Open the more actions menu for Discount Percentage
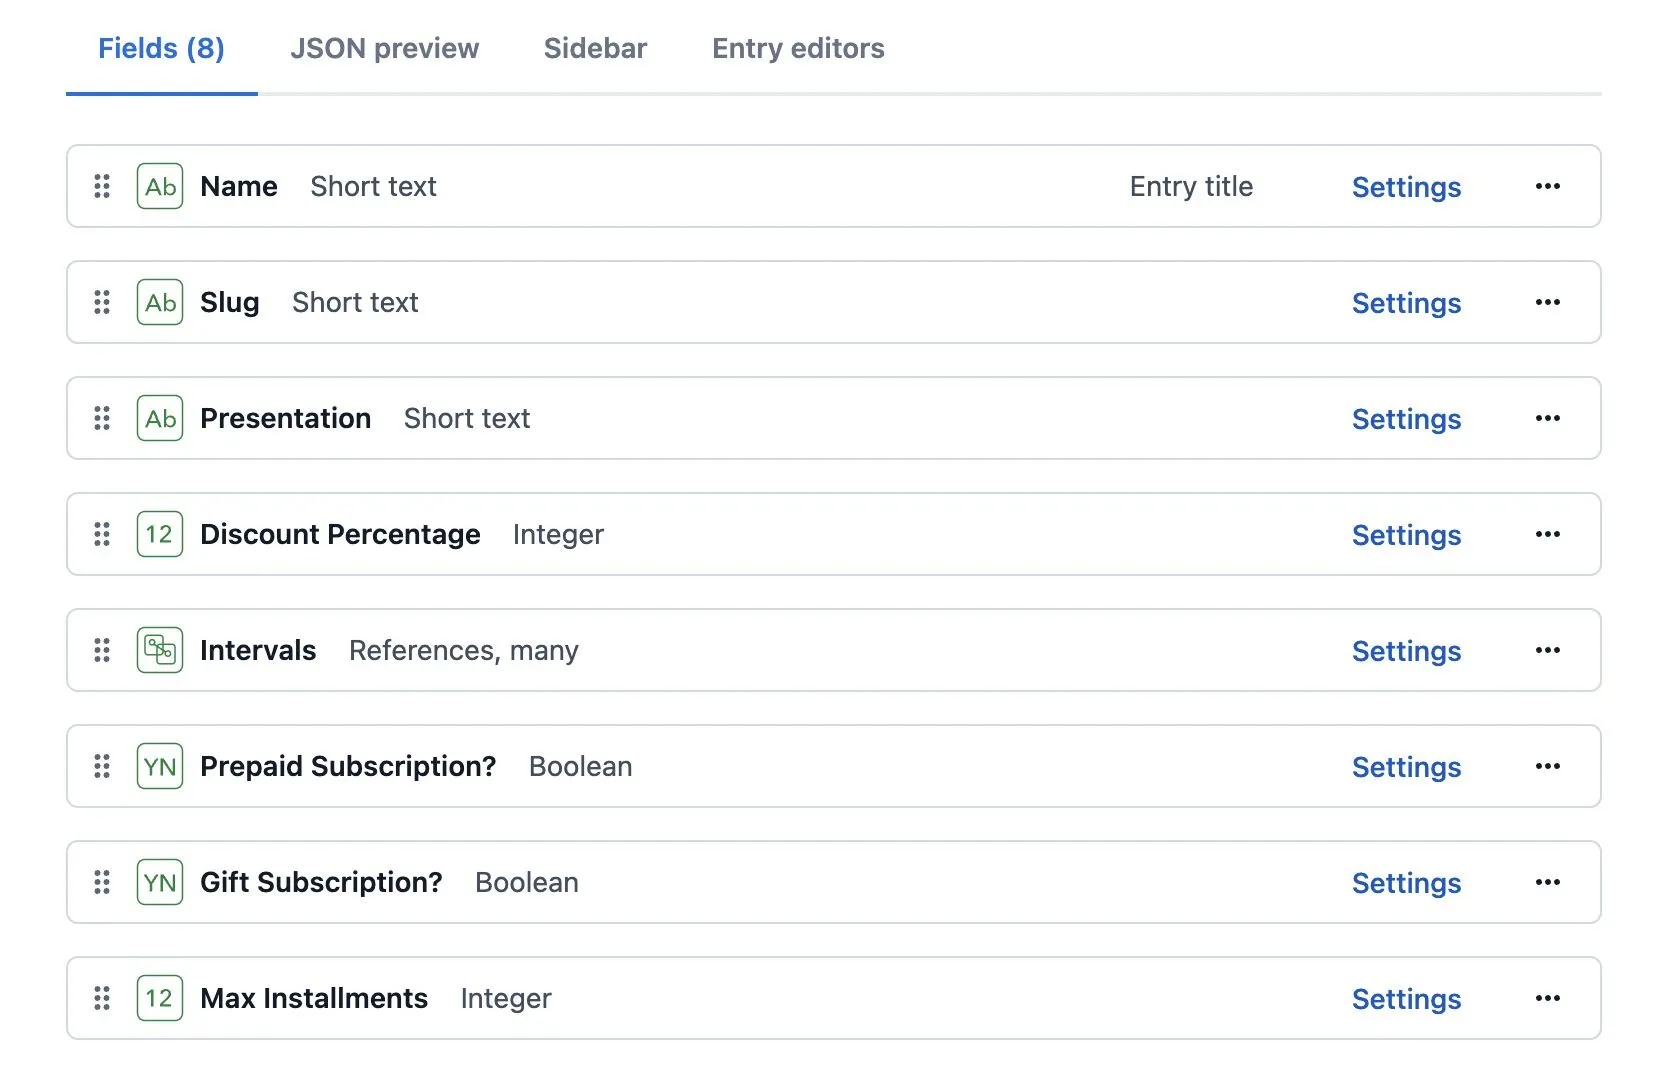This screenshot has height=1092, width=1668. (x=1548, y=534)
